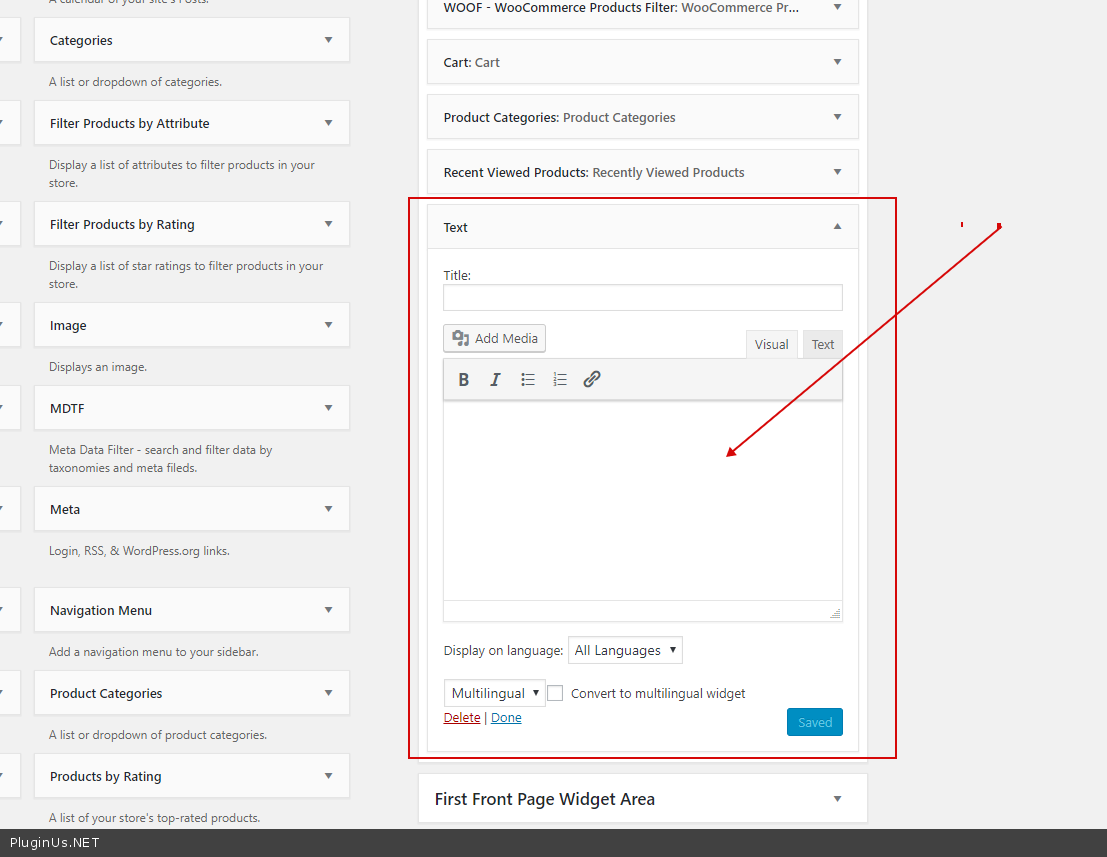
Task: Click into the widget Title field
Action: [642, 298]
